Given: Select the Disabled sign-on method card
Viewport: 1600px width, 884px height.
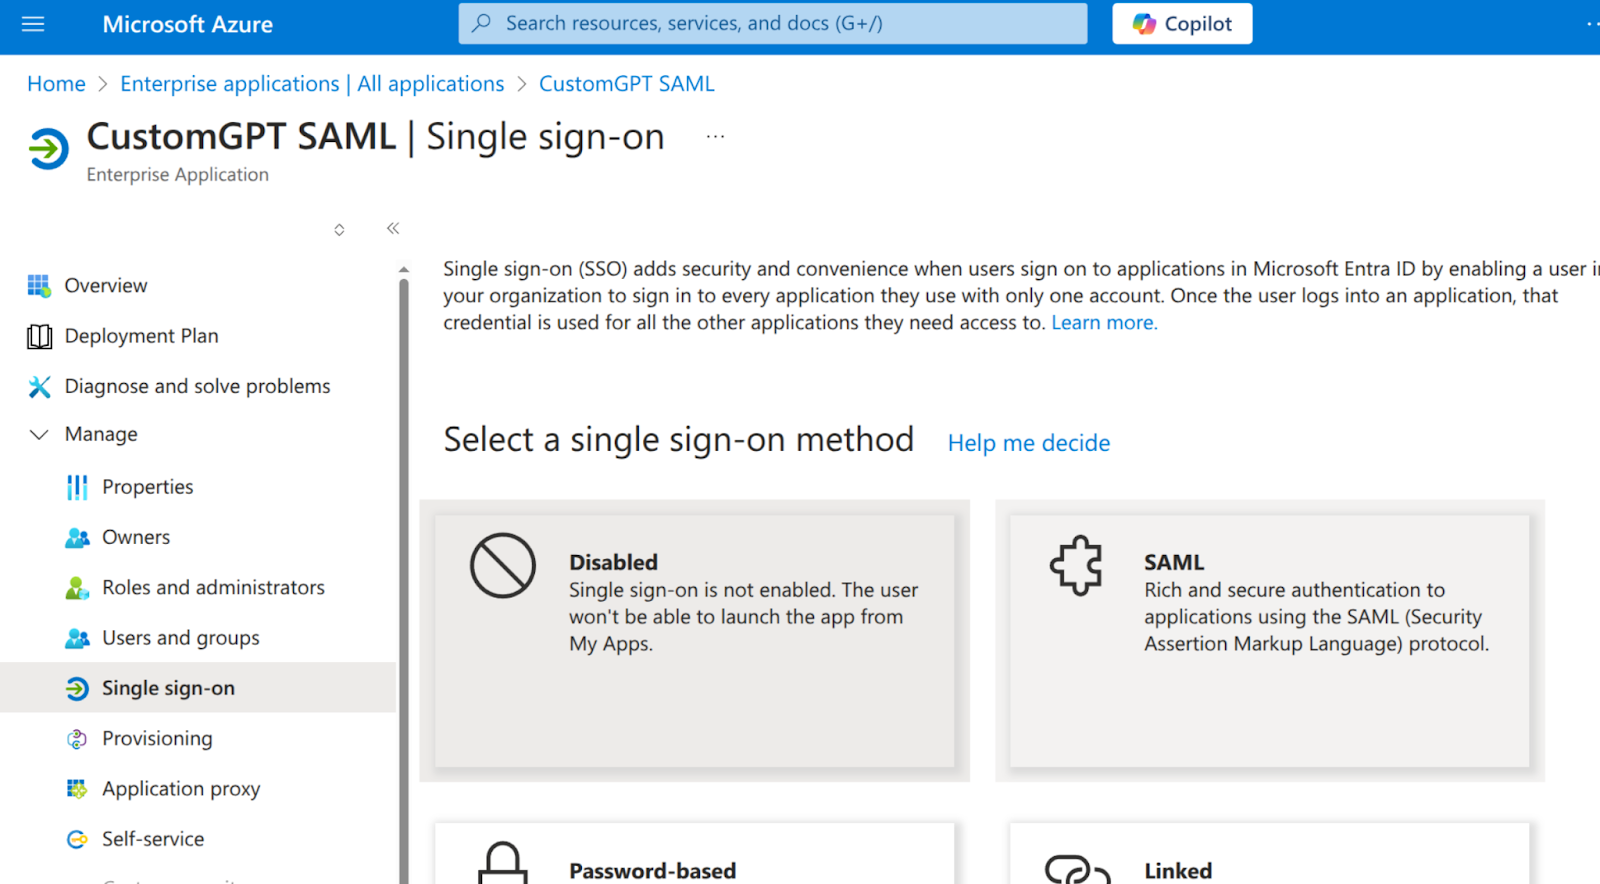Looking at the screenshot, I should click(694, 641).
